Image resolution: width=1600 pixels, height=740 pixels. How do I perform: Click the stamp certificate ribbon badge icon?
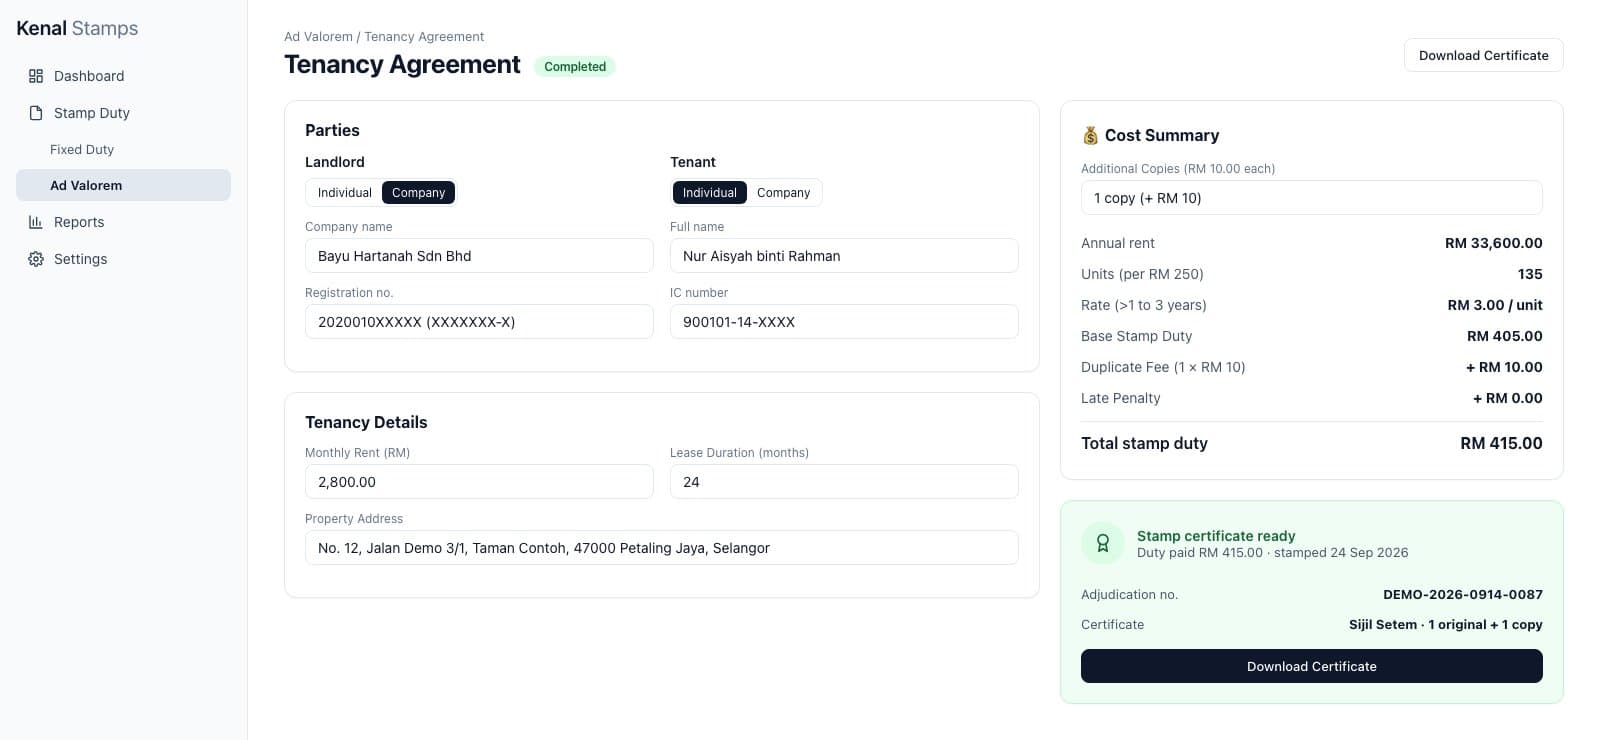tap(1103, 543)
